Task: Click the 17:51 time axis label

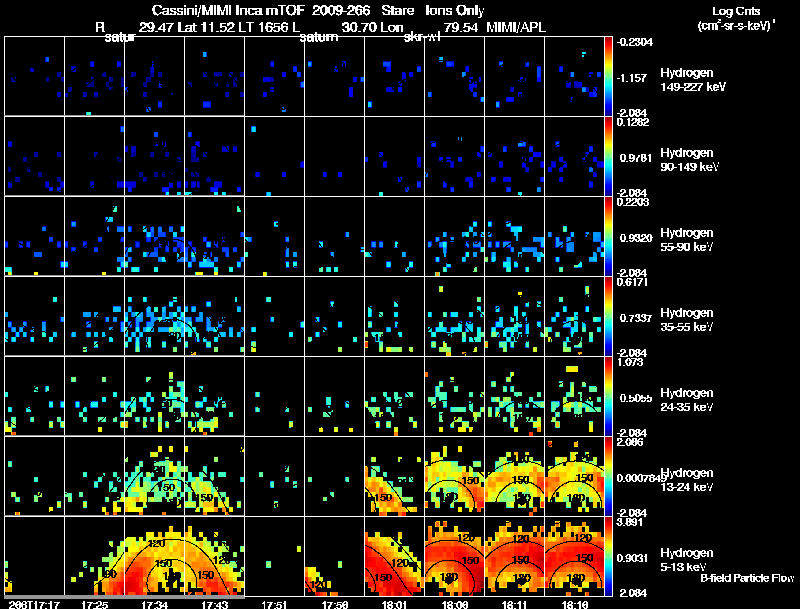Action: point(274,605)
